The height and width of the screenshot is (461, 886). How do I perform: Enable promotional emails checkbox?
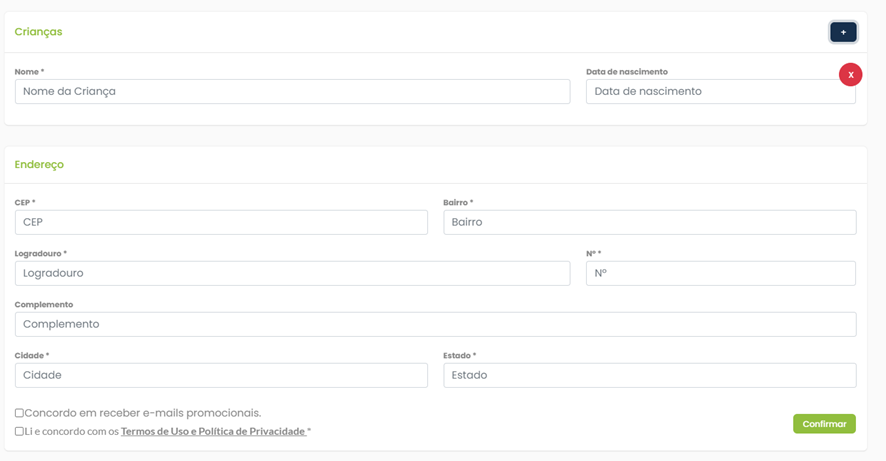pyautogui.click(x=19, y=413)
